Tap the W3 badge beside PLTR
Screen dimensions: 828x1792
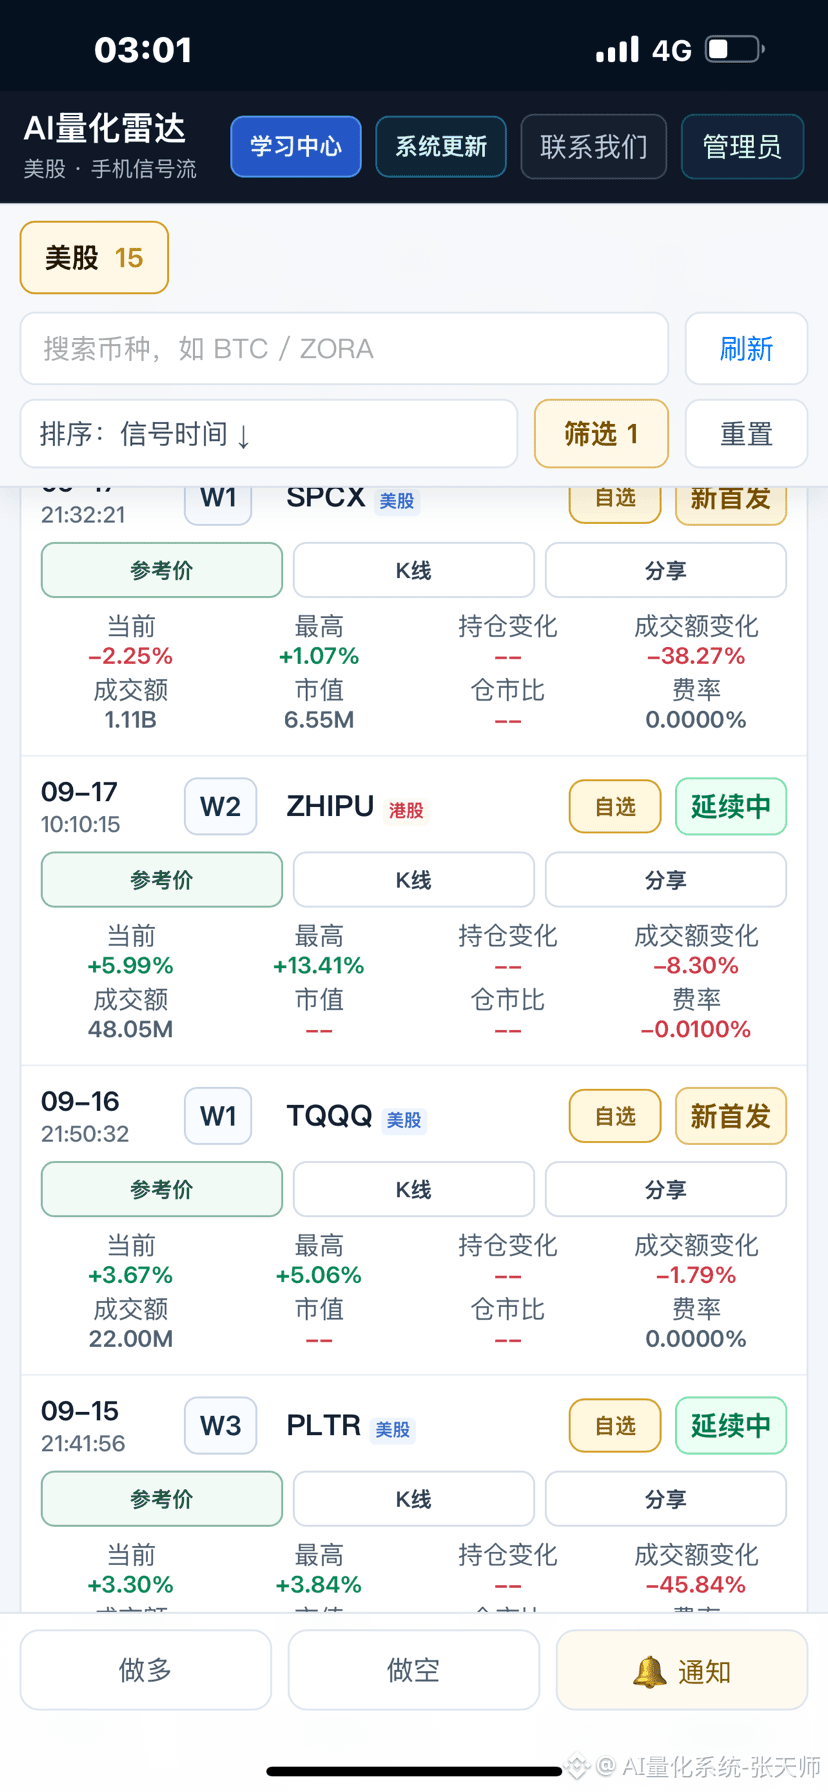[220, 1426]
